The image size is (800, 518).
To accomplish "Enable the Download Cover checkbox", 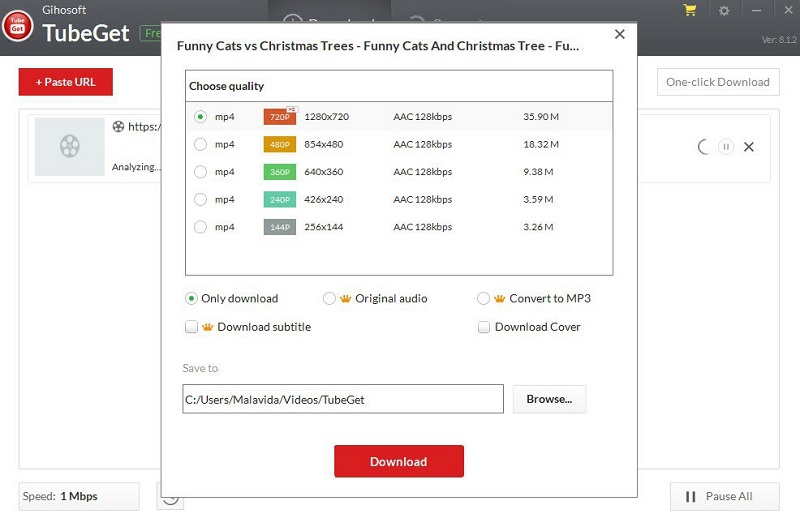I will (484, 327).
